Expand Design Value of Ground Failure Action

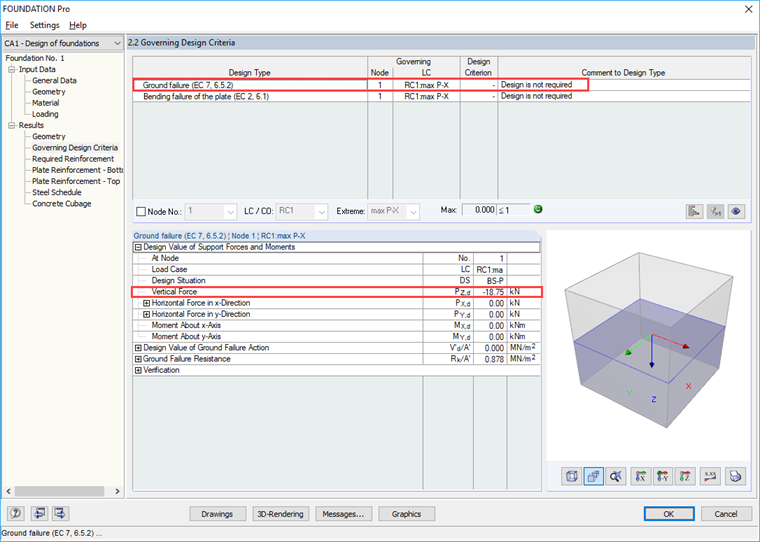pyautogui.click(x=138, y=348)
